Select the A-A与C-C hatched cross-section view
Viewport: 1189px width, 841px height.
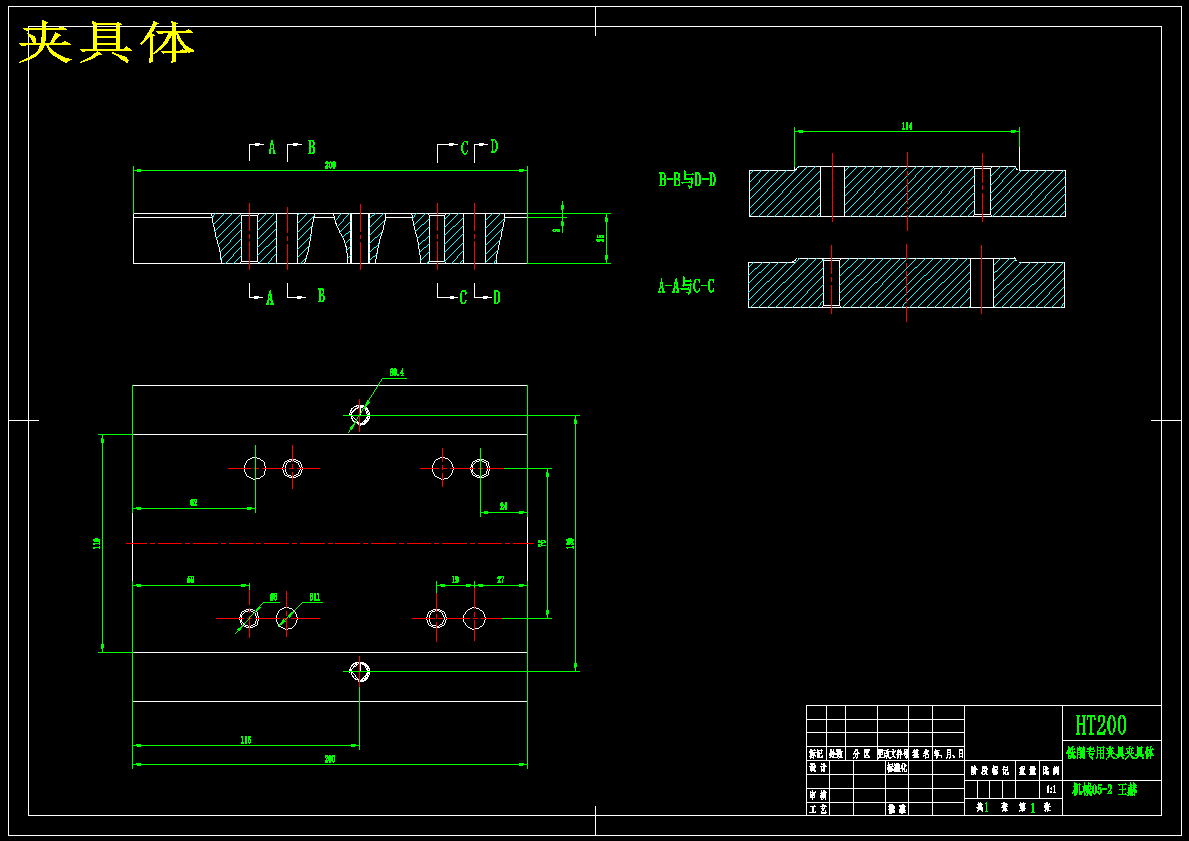(906, 284)
